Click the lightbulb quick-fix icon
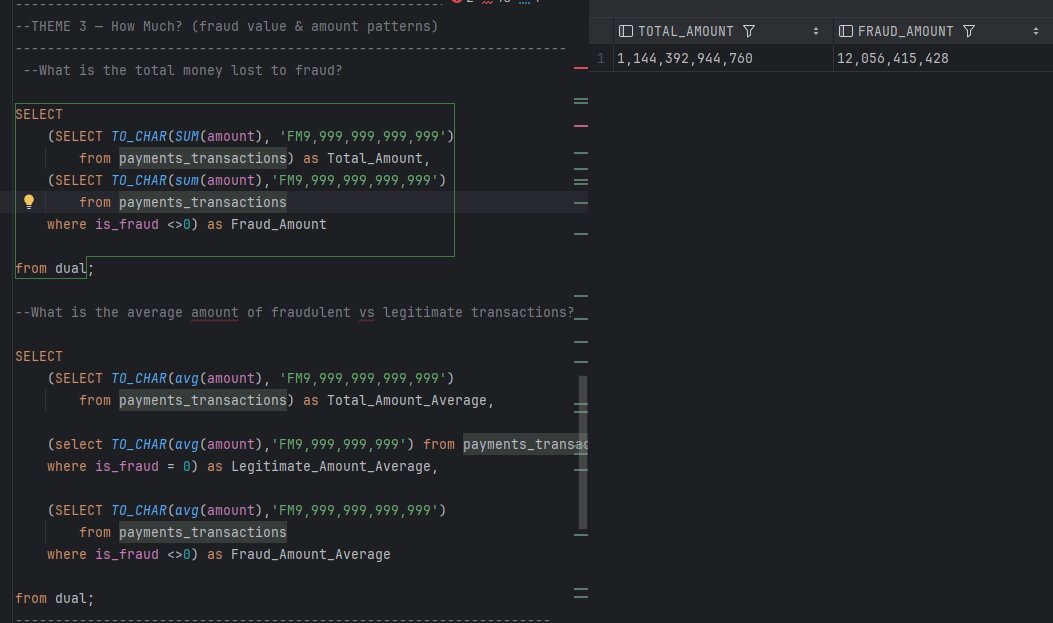This screenshot has width=1053, height=623. pos(29,201)
